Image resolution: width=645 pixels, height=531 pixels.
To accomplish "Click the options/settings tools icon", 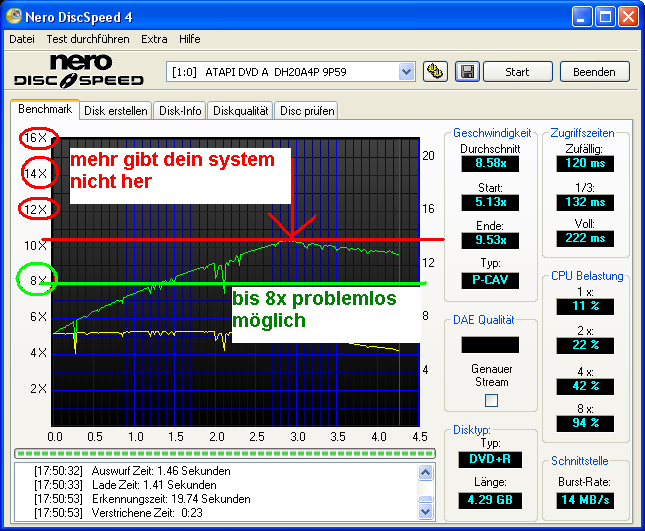I will [x=435, y=72].
